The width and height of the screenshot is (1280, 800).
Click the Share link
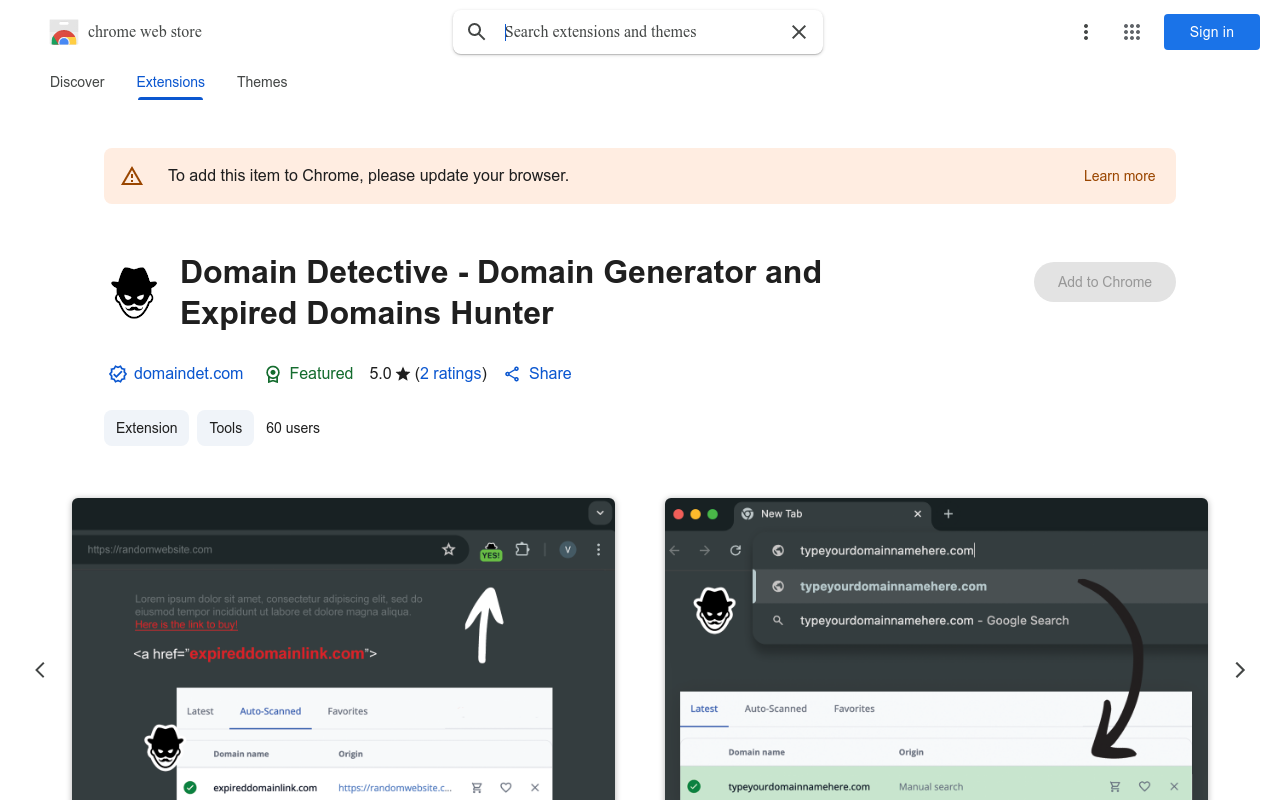coord(538,373)
